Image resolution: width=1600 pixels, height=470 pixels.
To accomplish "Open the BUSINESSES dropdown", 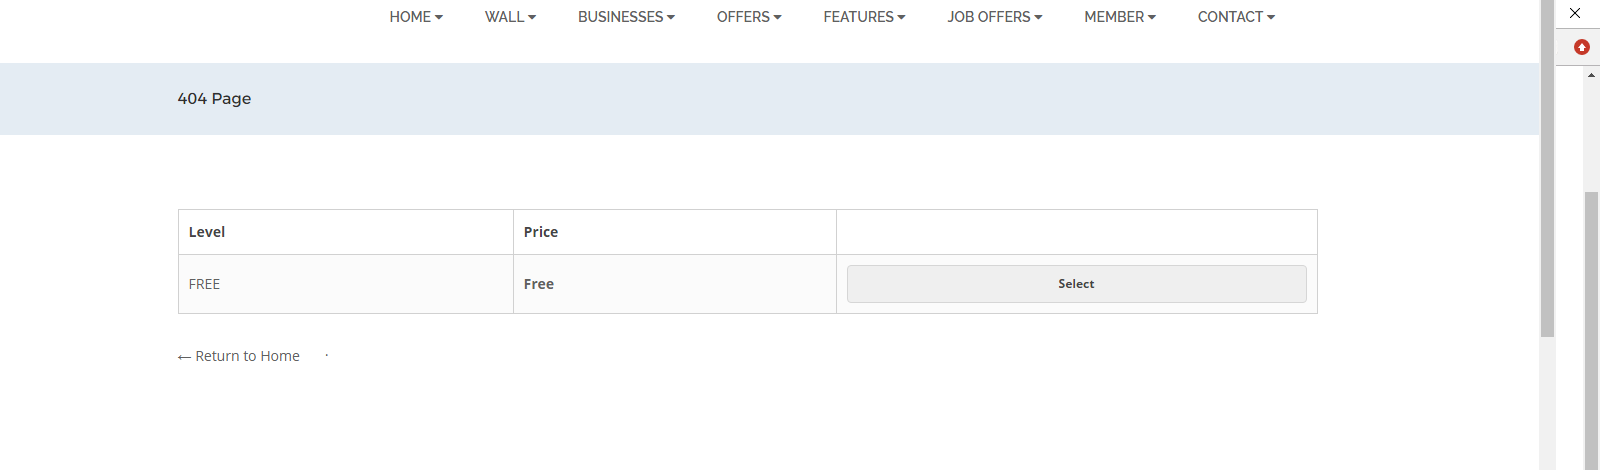I will 626,17.
